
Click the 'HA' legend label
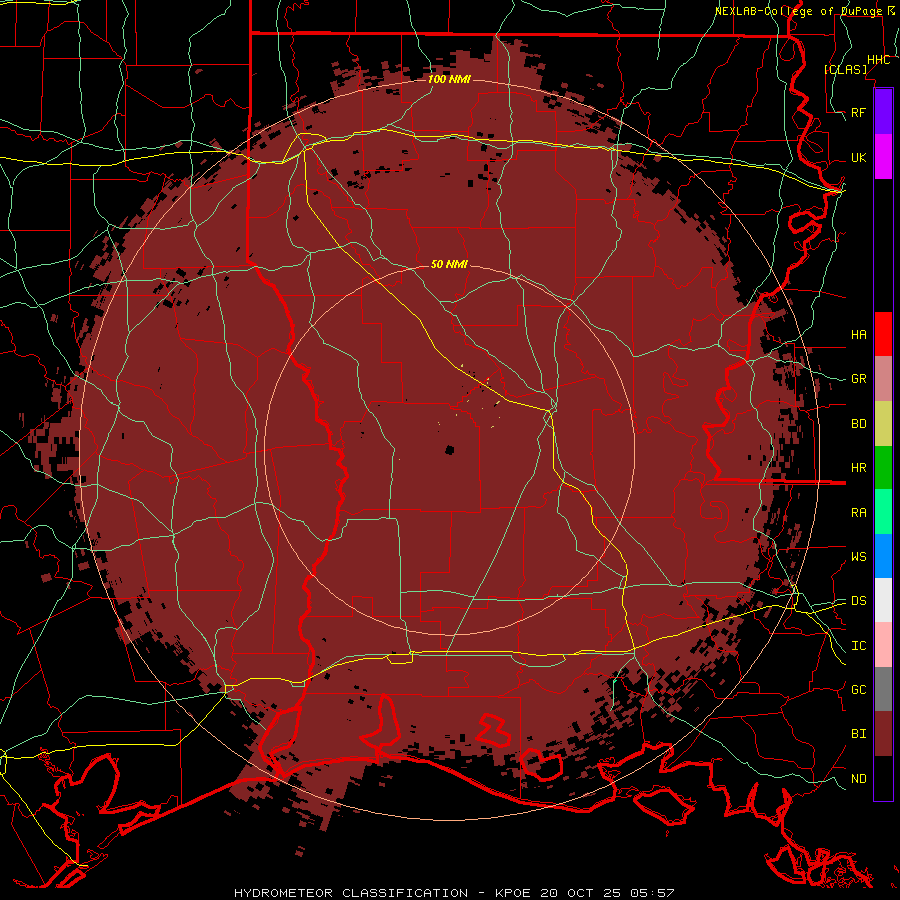pos(858,334)
